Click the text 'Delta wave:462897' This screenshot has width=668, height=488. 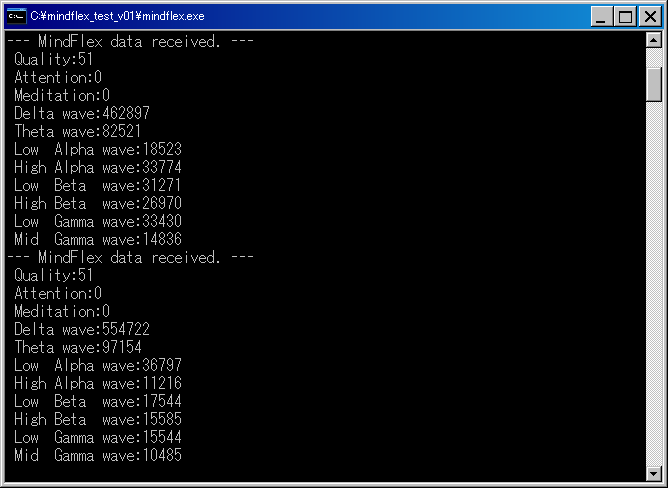tap(82, 113)
